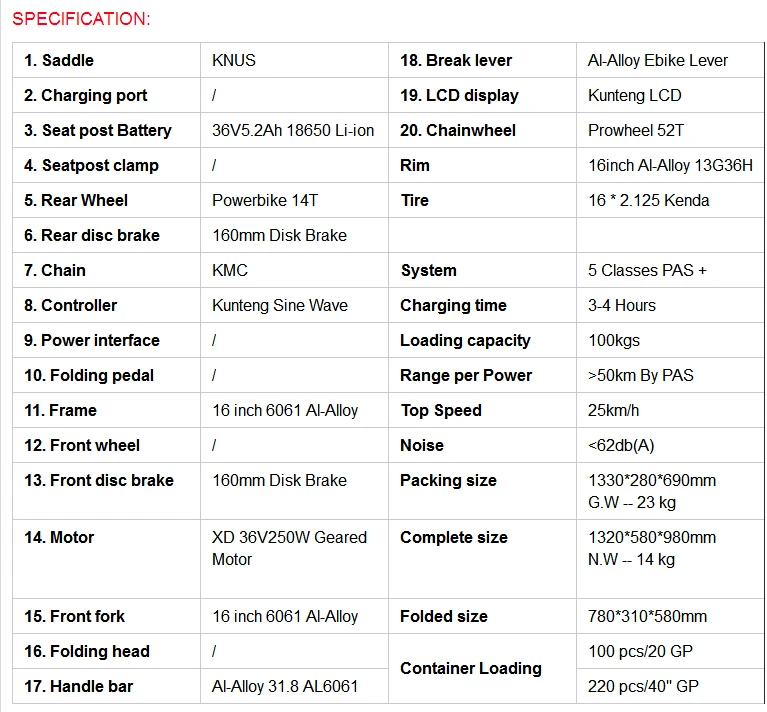
Task: Select the '18. Break lever' label
Action: click(x=456, y=60)
